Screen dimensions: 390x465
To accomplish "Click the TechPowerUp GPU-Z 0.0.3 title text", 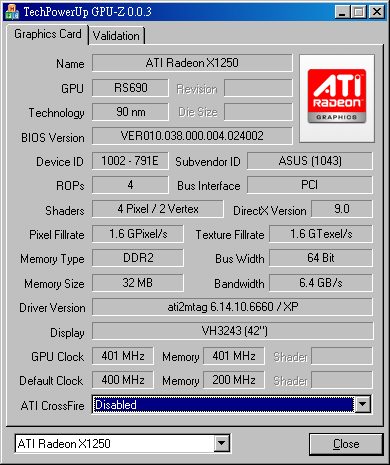I will (88, 12).
